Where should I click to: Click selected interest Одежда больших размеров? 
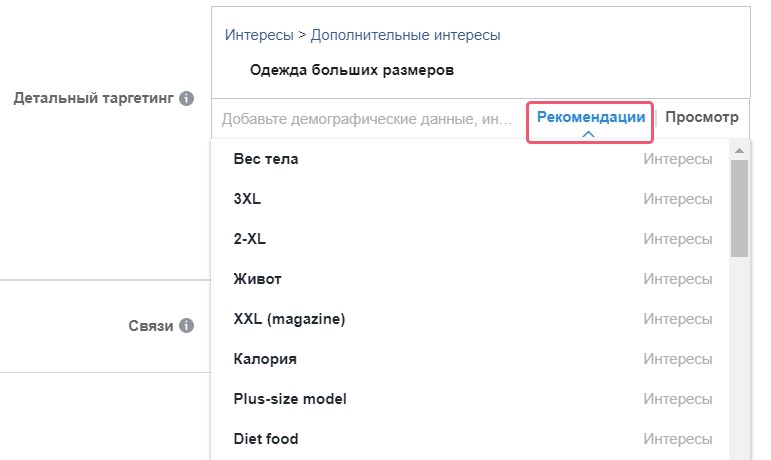[352, 70]
